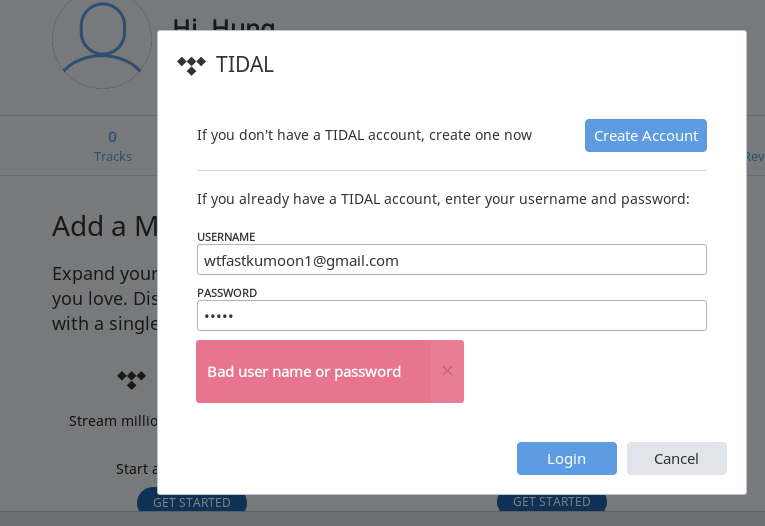Click the left GET STARTED button

(x=192, y=503)
